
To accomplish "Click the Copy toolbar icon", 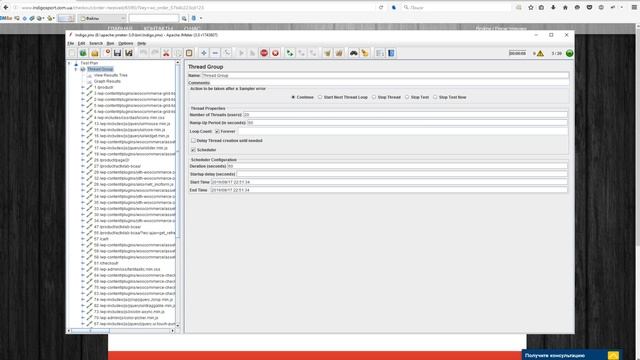I will pos(178,53).
